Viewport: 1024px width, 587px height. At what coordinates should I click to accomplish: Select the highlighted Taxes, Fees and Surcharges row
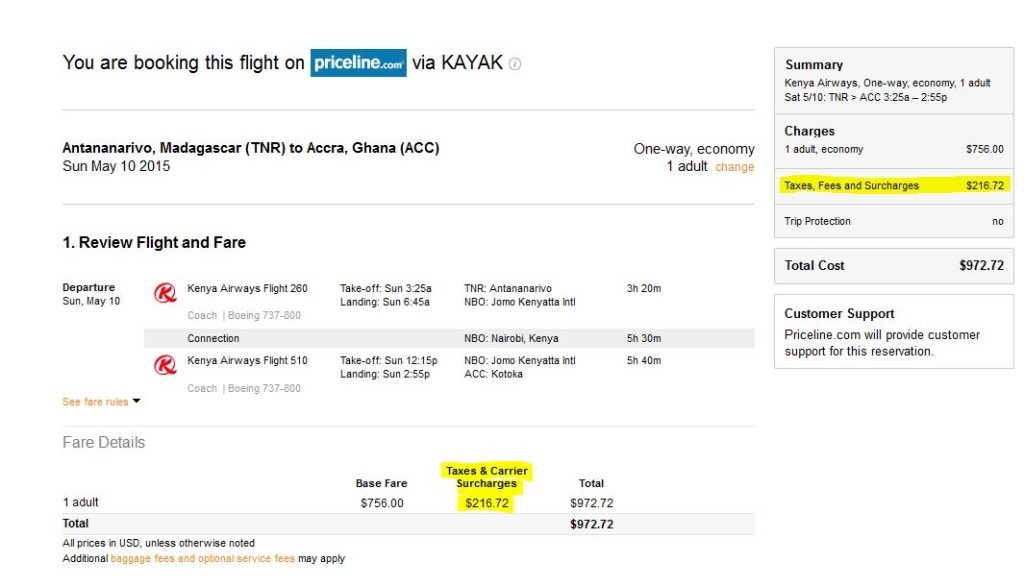[x=893, y=185]
